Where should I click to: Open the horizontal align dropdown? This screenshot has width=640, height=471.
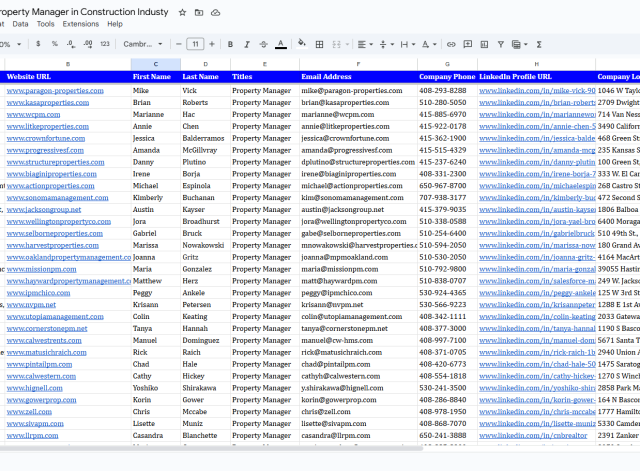pyautogui.click(x=365, y=44)
